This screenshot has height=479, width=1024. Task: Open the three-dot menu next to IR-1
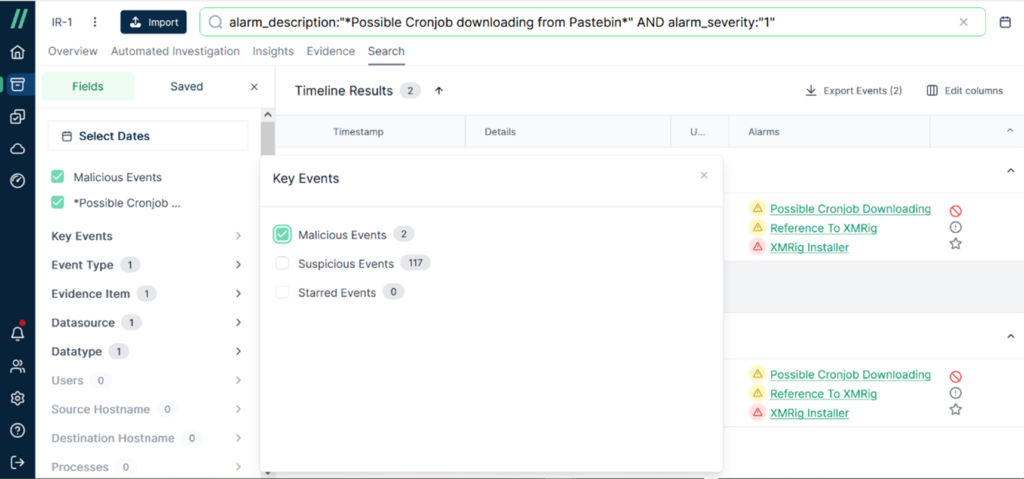95,22
